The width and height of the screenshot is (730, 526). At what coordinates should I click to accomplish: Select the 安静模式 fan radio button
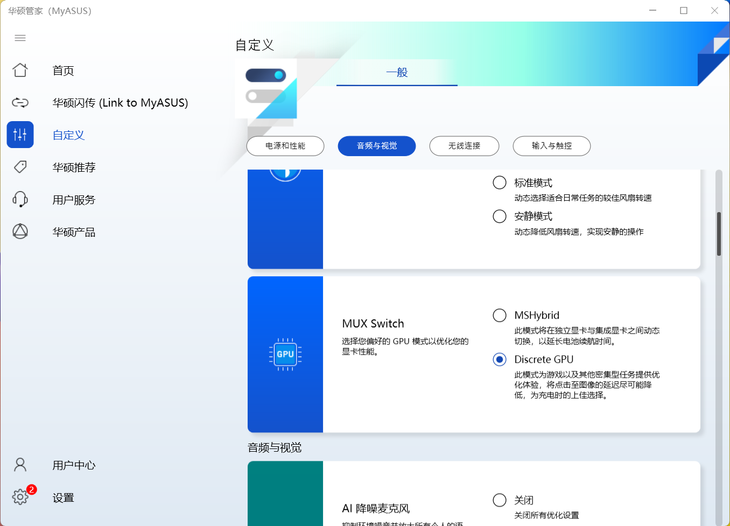coord(500,216)
